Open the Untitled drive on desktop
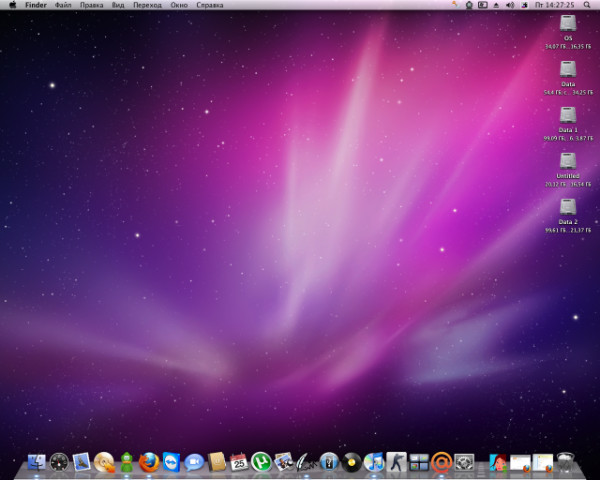The image size is (600, 480). [x=568, y=161]
